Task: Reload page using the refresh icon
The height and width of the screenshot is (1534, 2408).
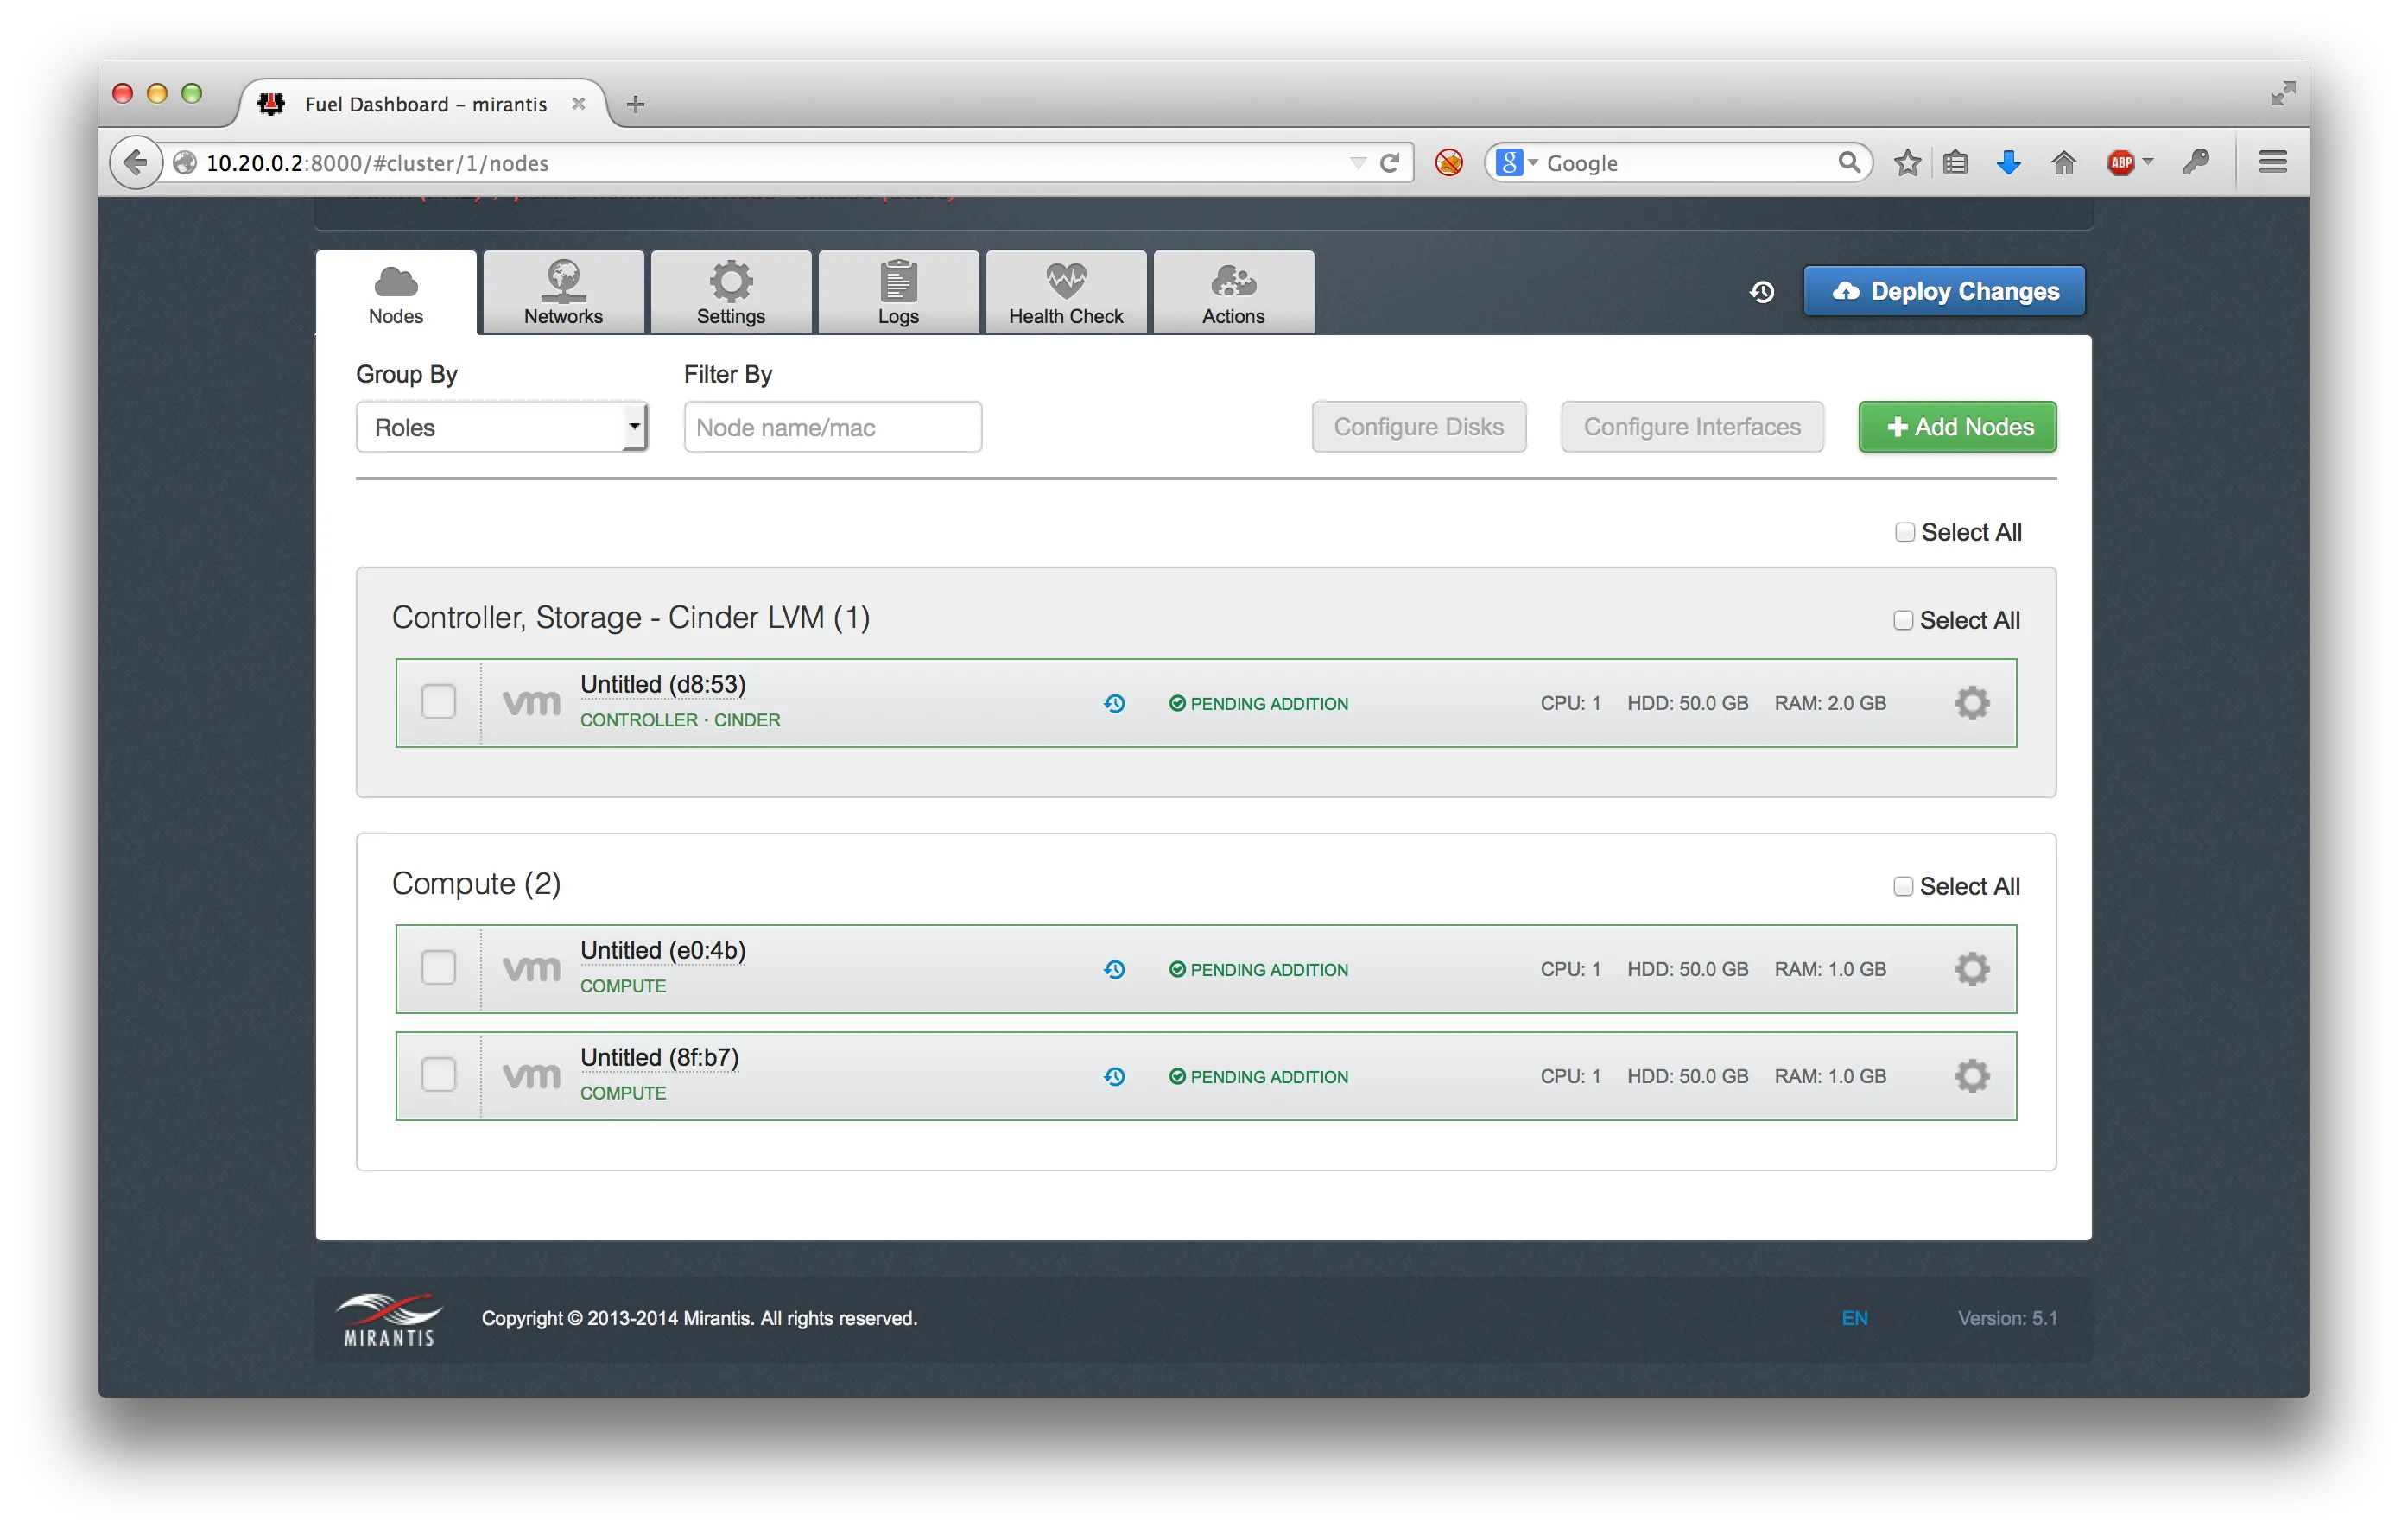Action: point(1389,163)
